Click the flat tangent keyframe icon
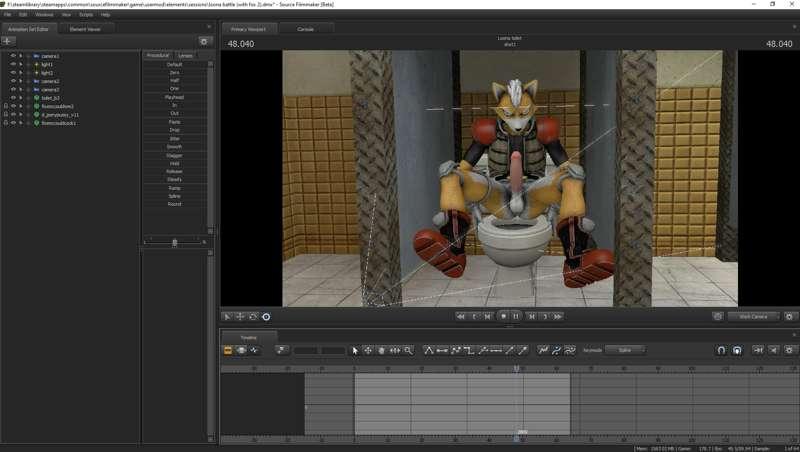 pyautogui.click(x=442, y=350)
